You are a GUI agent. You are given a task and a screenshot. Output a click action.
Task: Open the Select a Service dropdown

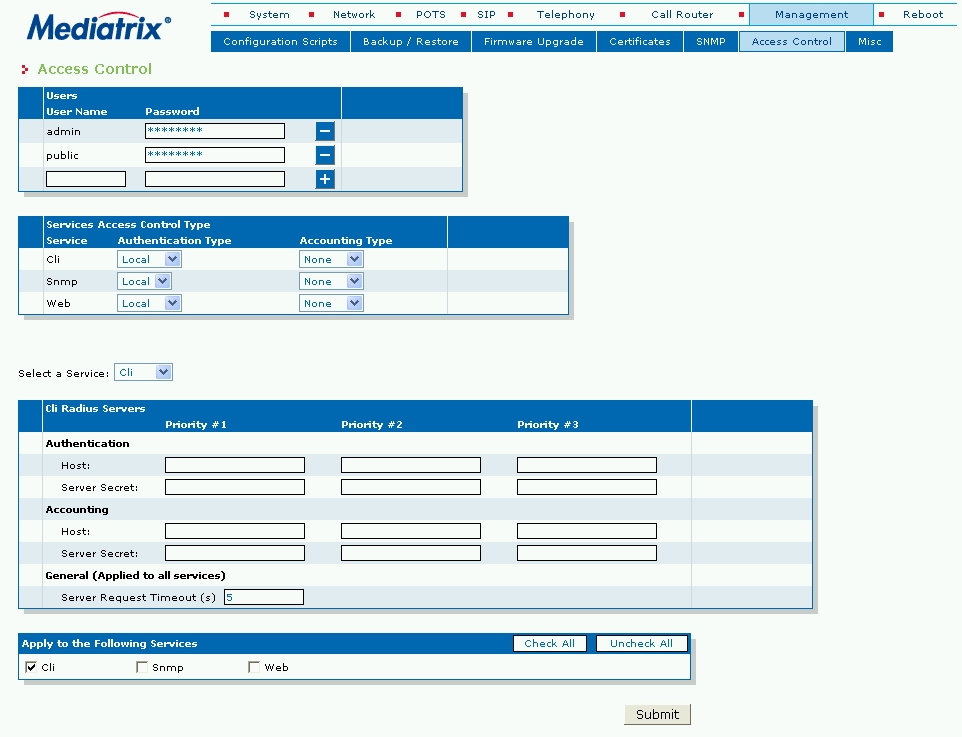(x=144, y=372)
